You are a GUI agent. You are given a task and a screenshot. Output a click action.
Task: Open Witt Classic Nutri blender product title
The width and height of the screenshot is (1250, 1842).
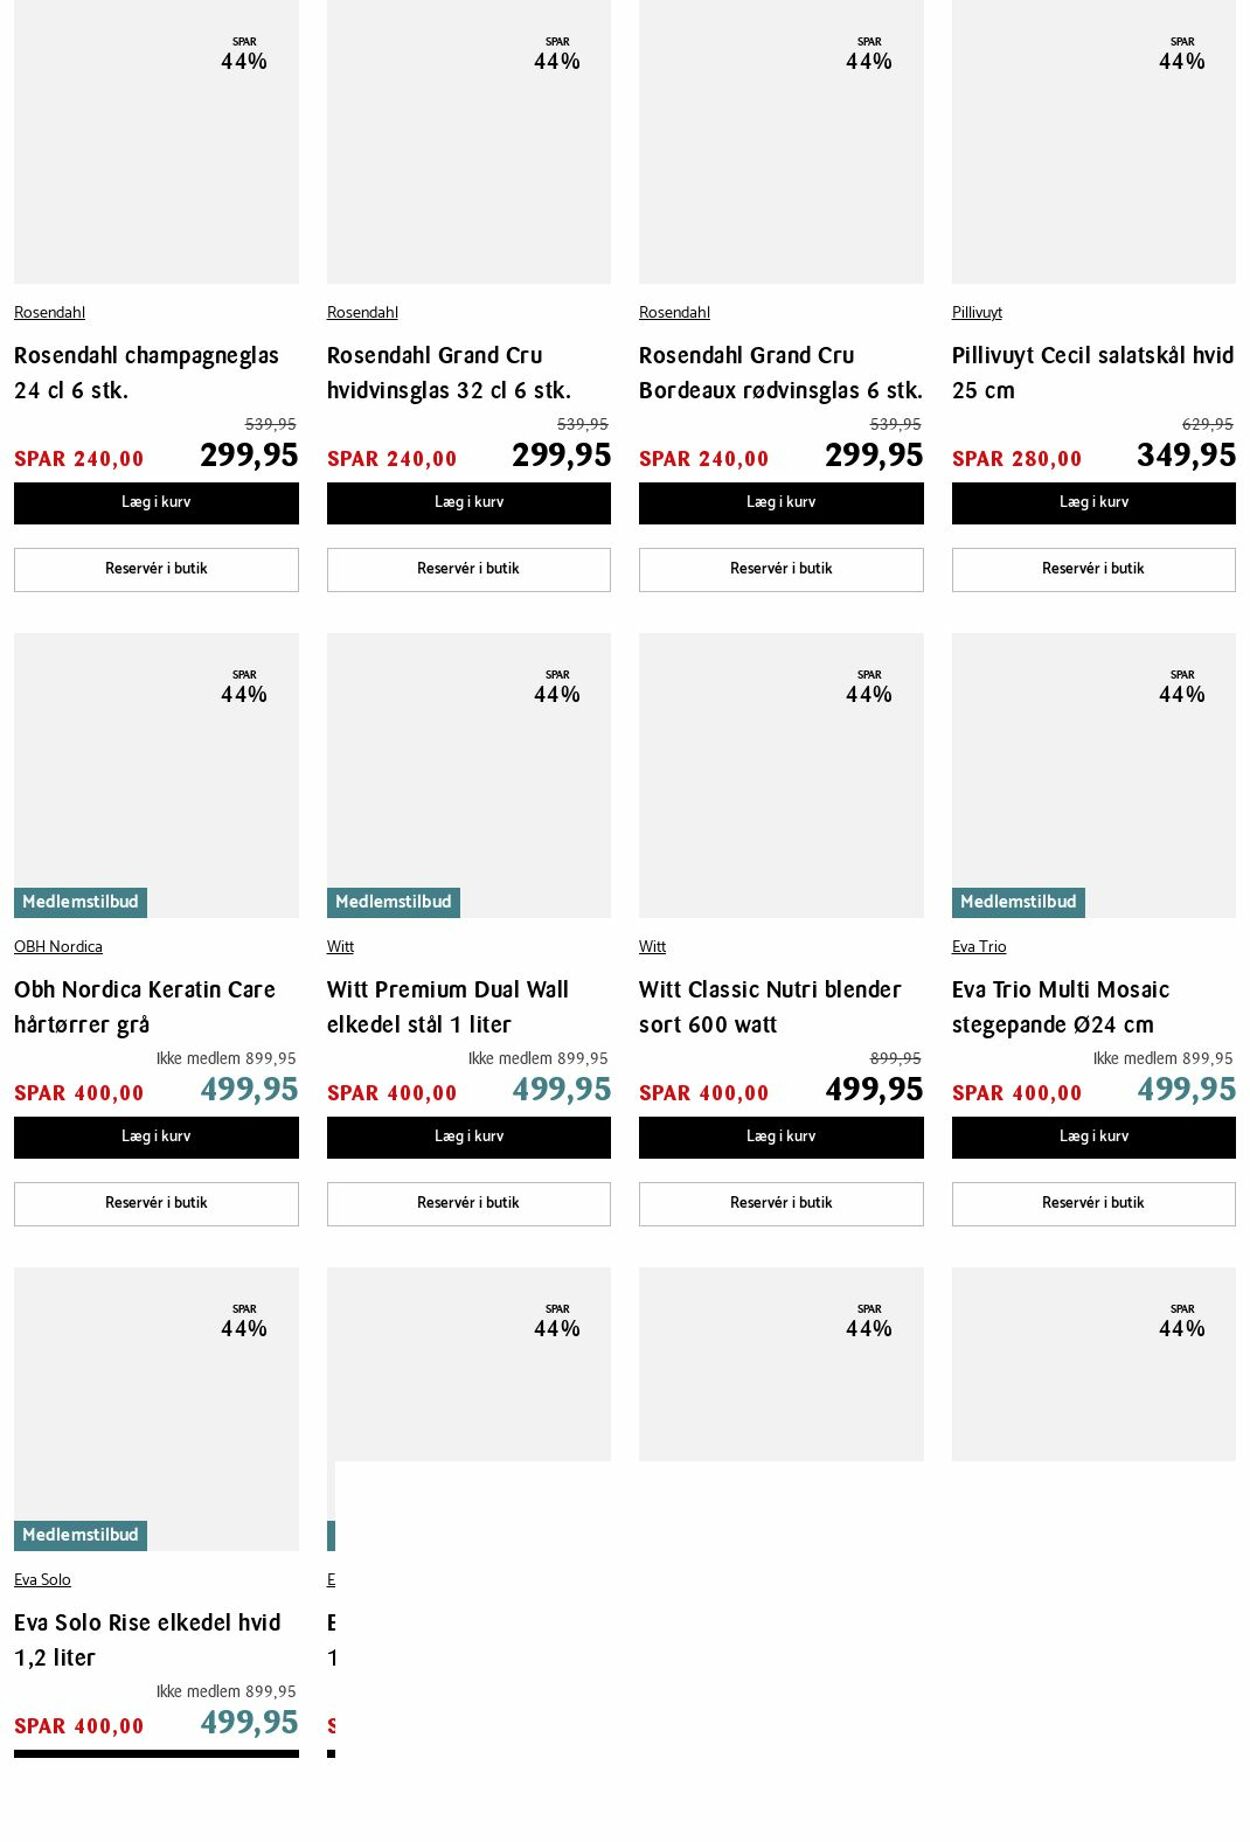[x=770, y=1007]
